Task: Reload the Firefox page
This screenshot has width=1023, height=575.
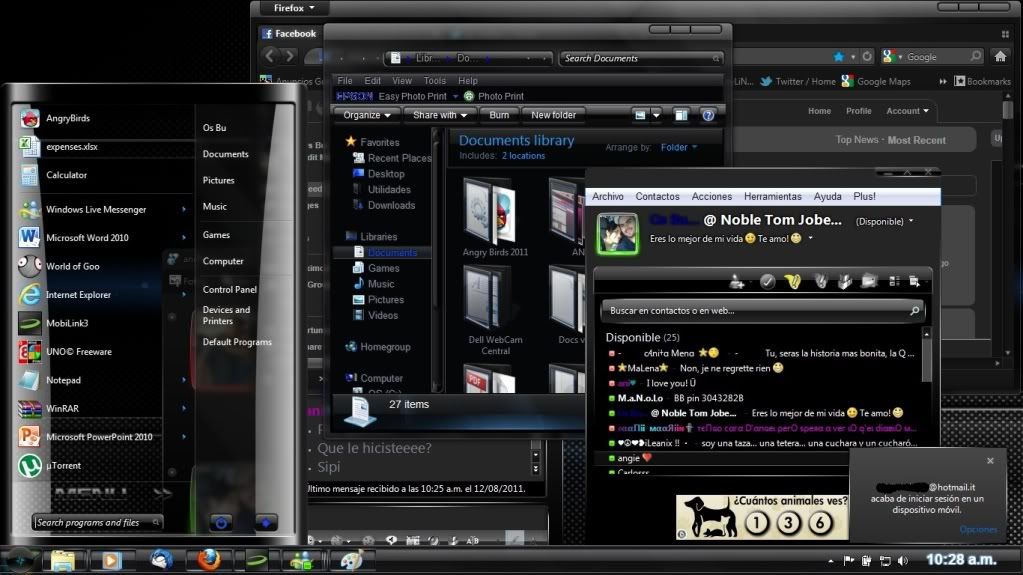Action: point(866,57)
